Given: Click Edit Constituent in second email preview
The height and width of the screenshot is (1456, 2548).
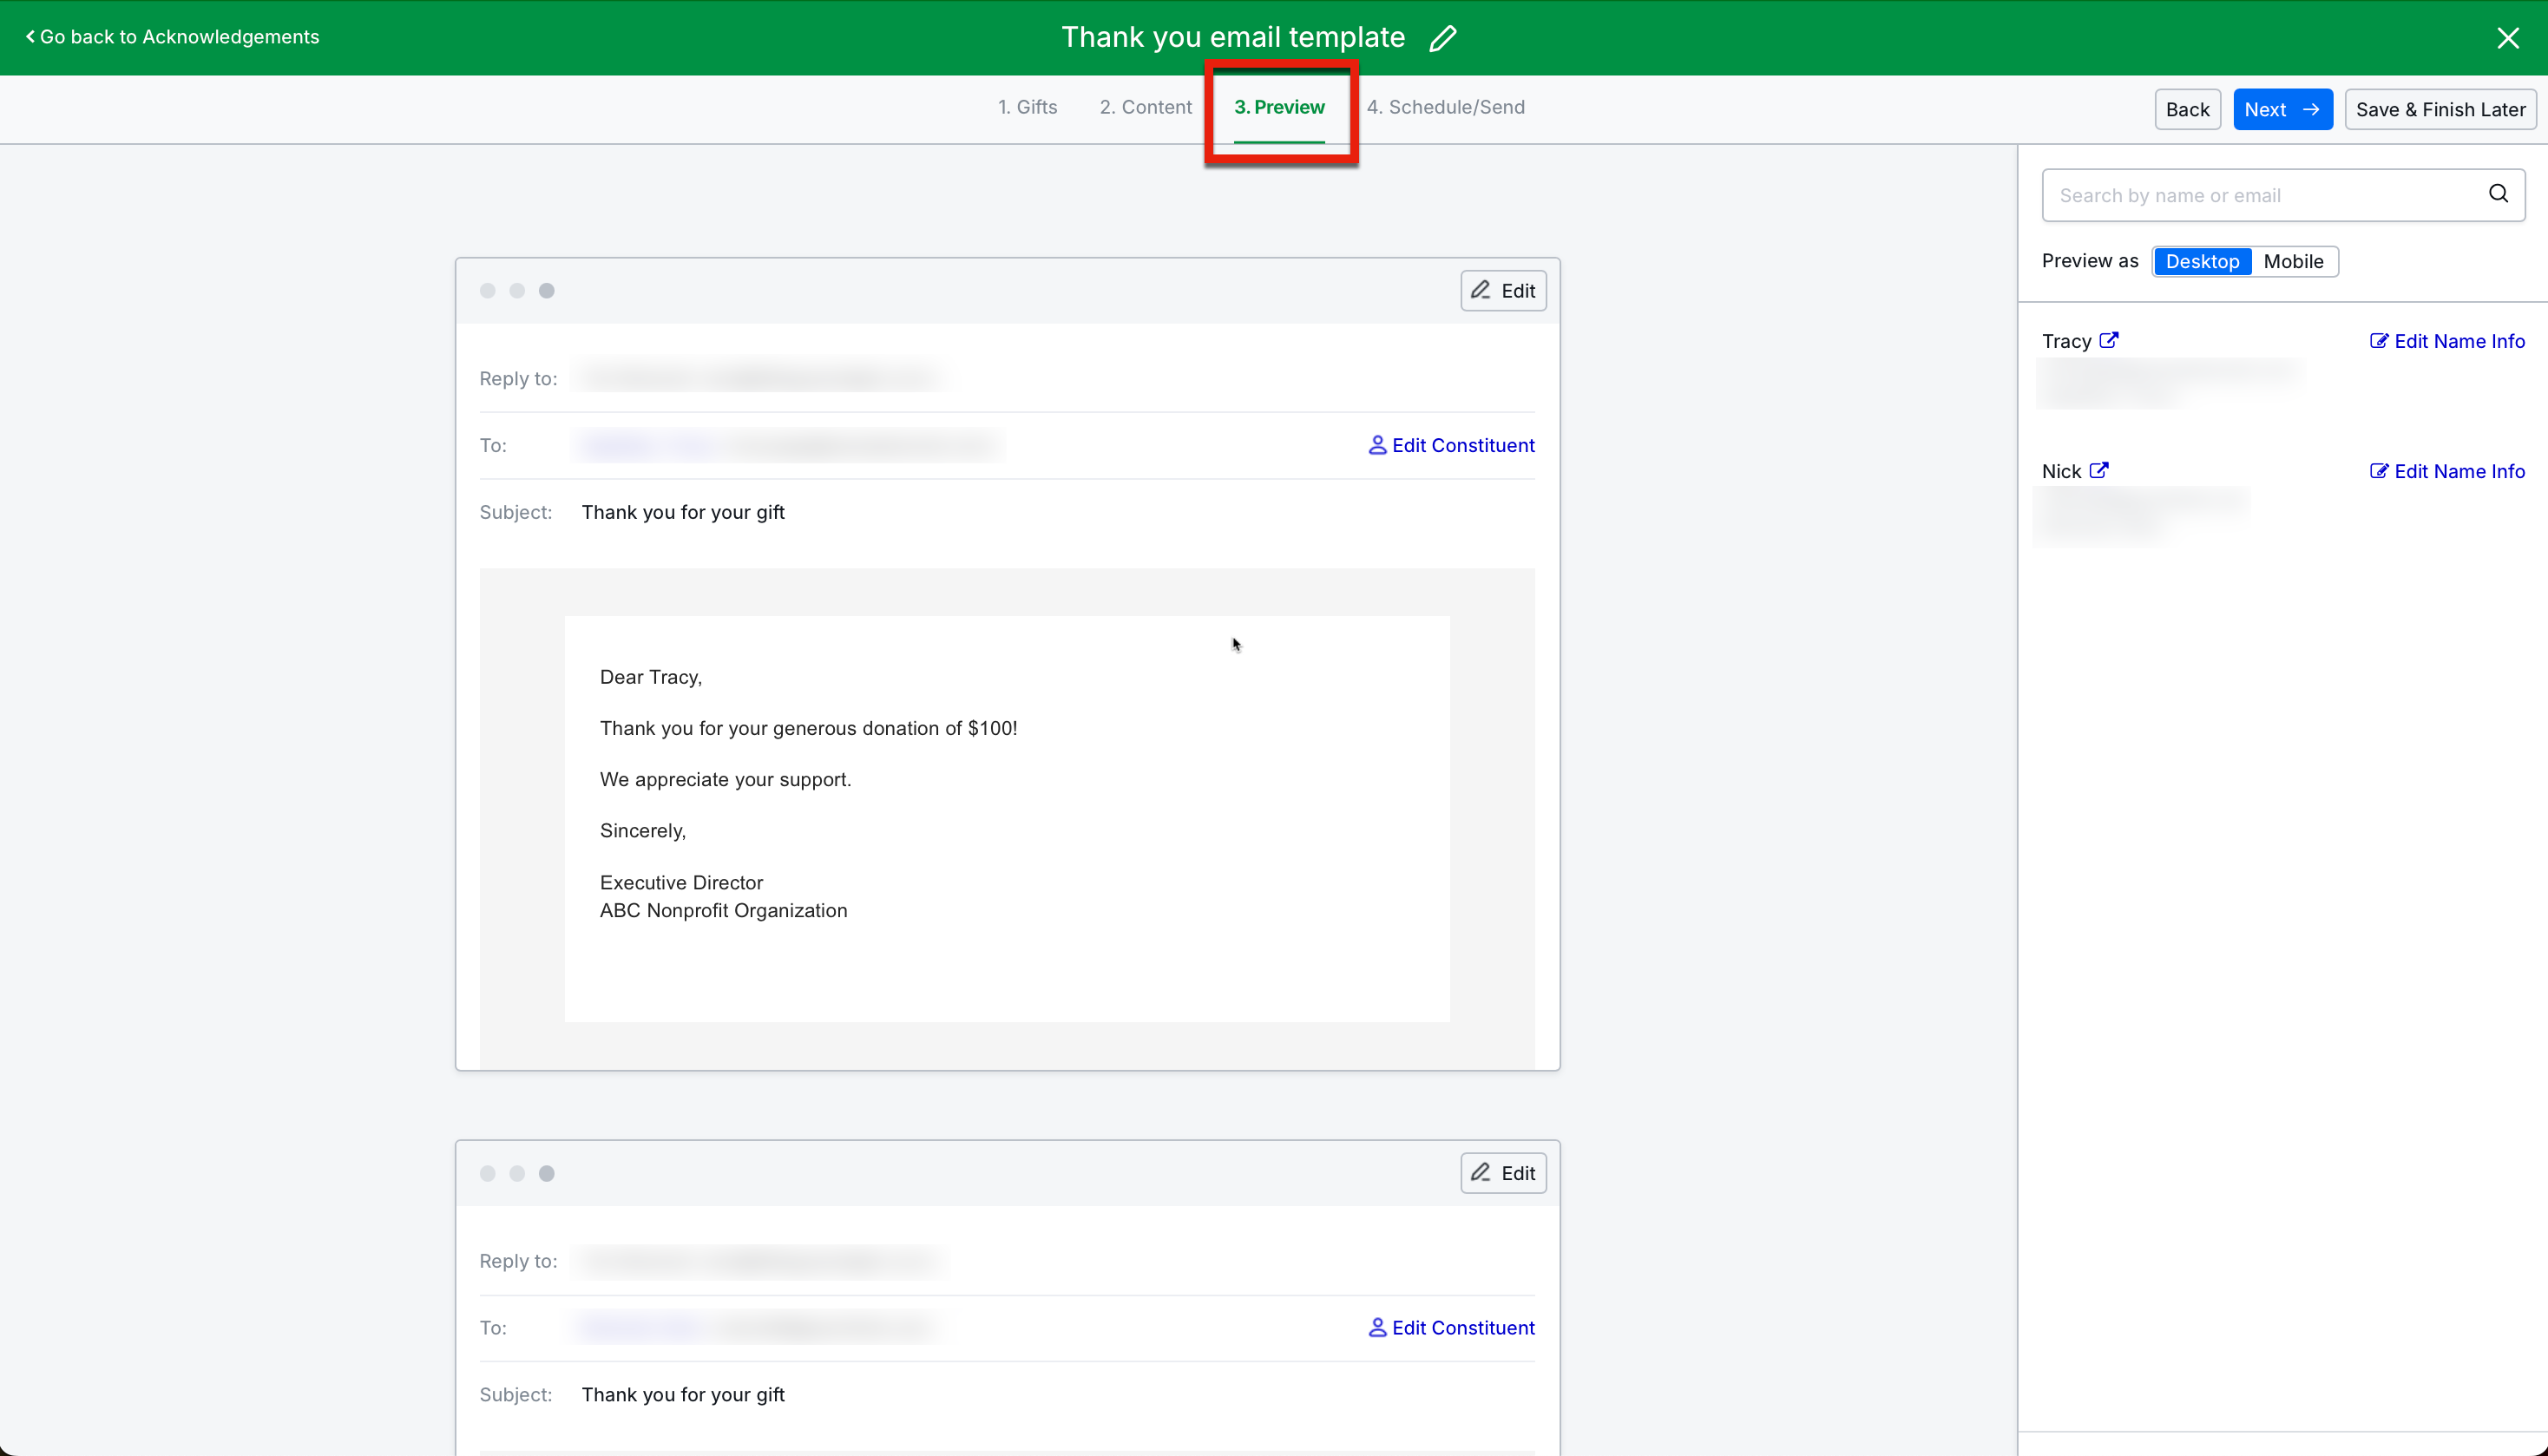Looking at the screenshot, I should 1451,1327.
